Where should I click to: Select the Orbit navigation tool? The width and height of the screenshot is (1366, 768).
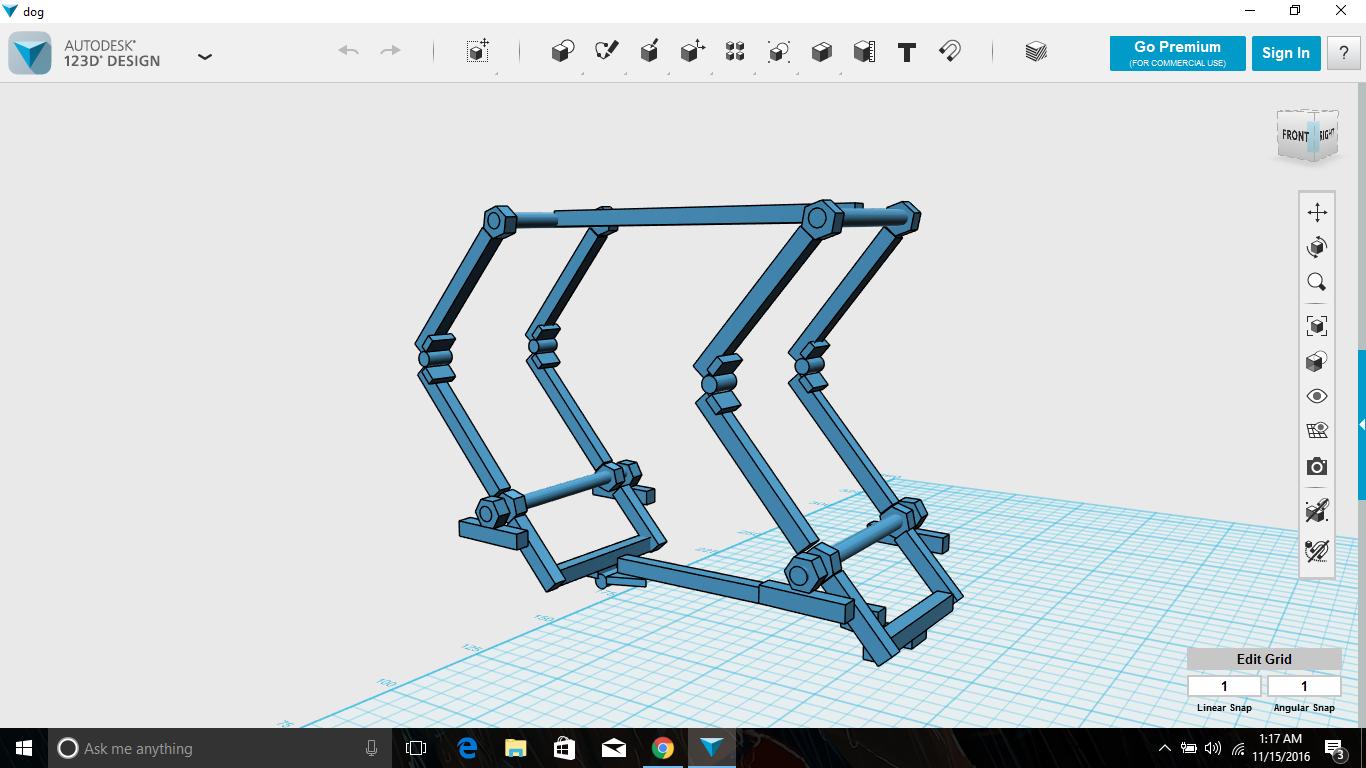click(1317, 247)
